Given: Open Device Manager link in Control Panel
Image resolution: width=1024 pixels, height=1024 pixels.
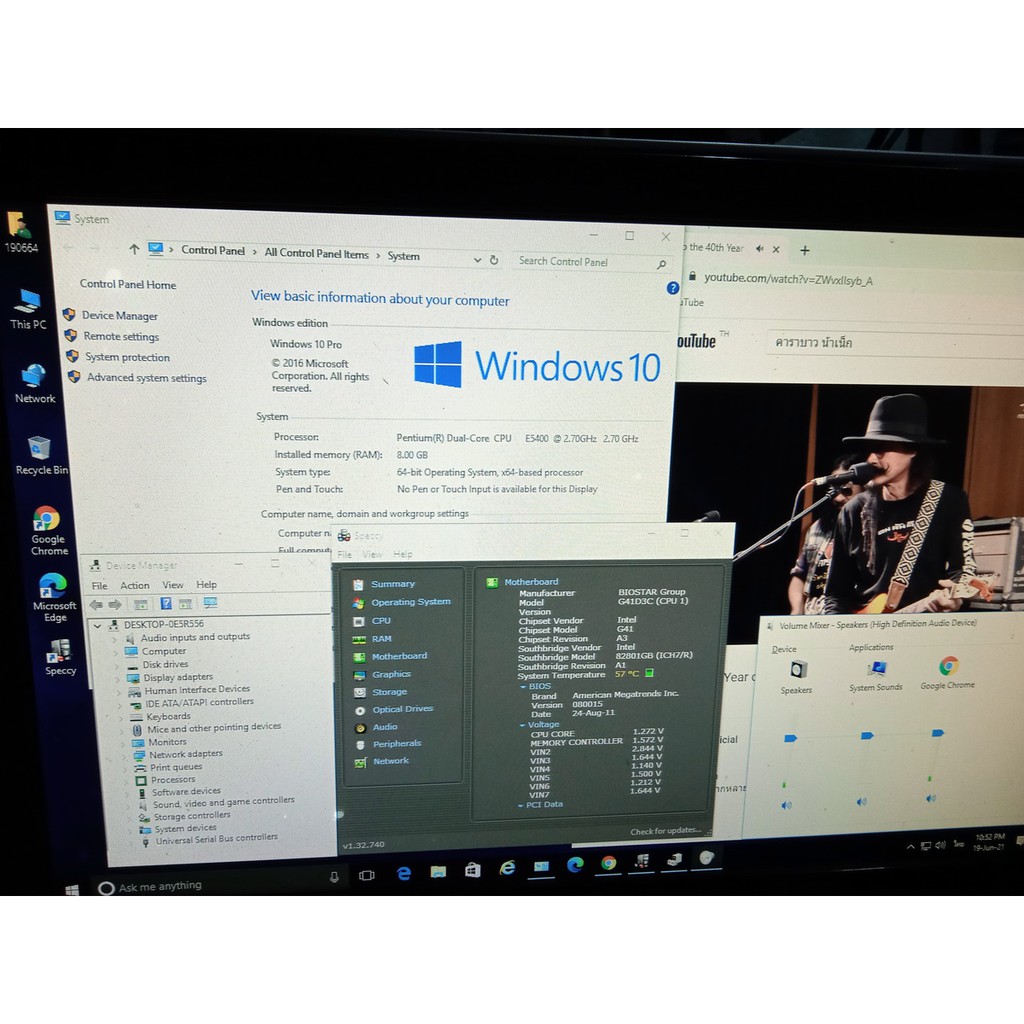Looking at the screenshot, I should (119, 316).
